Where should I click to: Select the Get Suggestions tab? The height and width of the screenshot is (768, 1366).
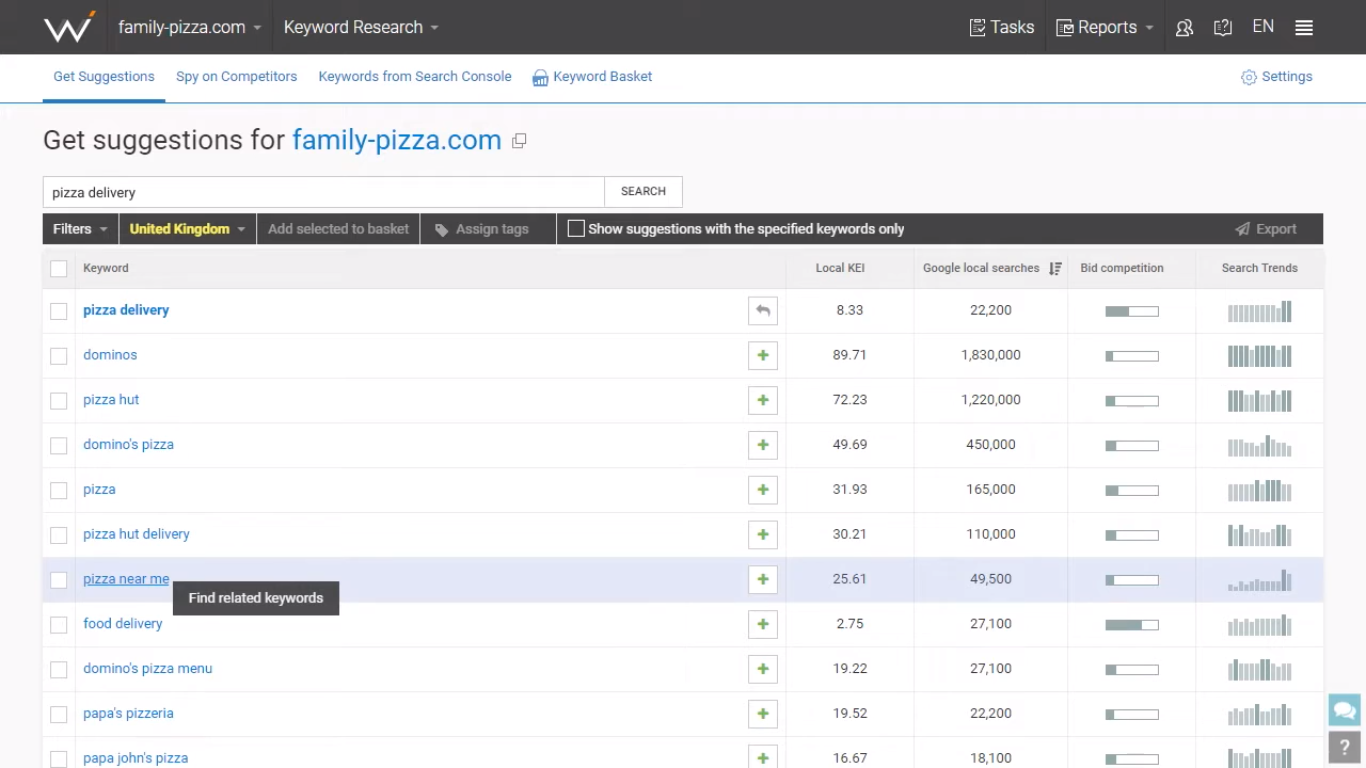point(104,77)
